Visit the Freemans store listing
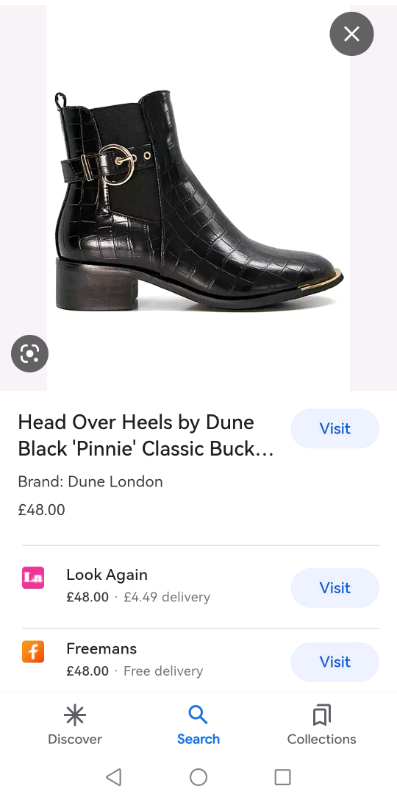This screenshot has height=800, width=397. click(335, 662)
